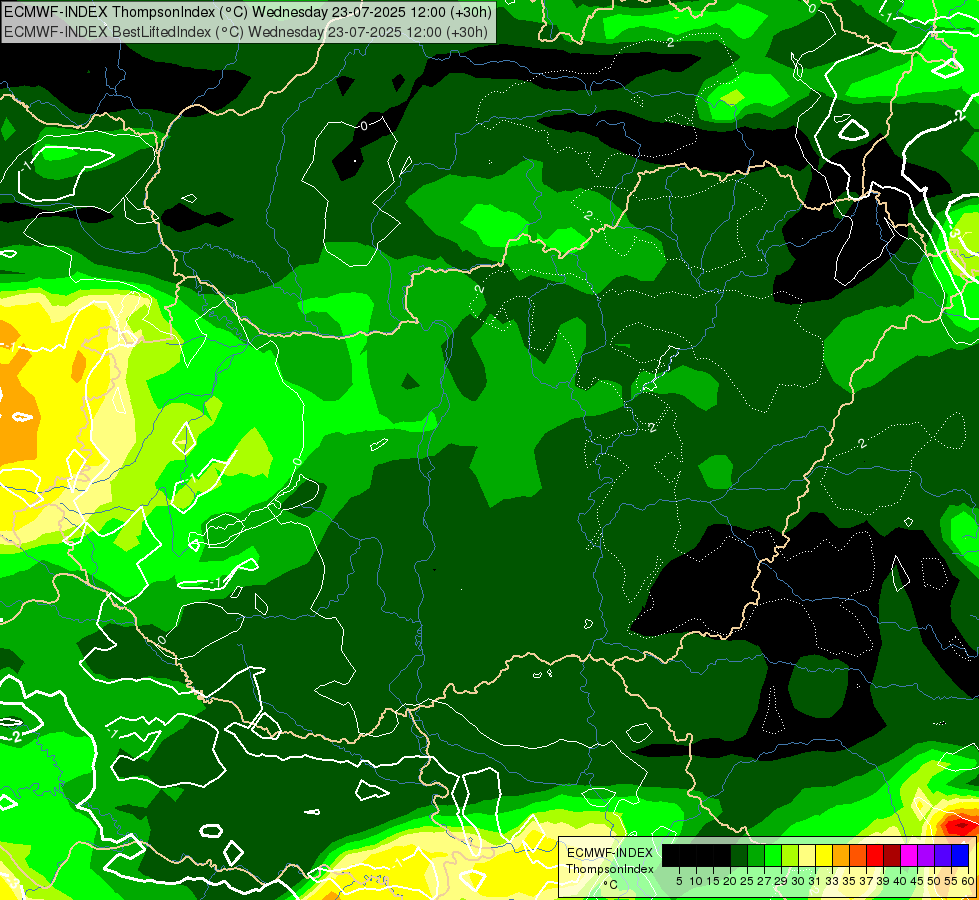Select the bright green legend swatch (27-29)
Image resolution: width=979 pixels, height=900 pixels.
pos(773,855)
